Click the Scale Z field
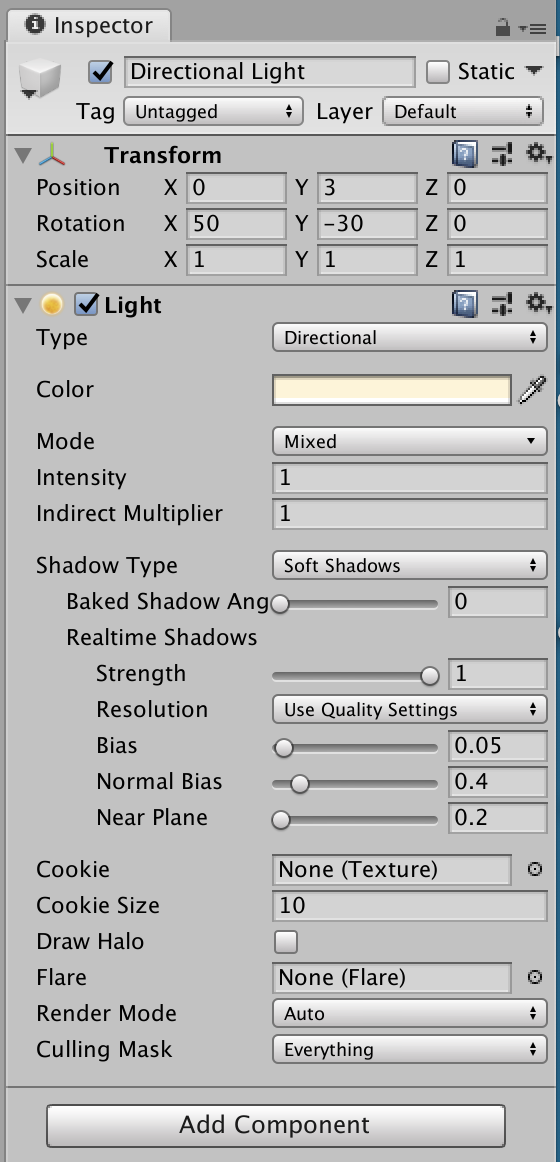 (497, 260)
